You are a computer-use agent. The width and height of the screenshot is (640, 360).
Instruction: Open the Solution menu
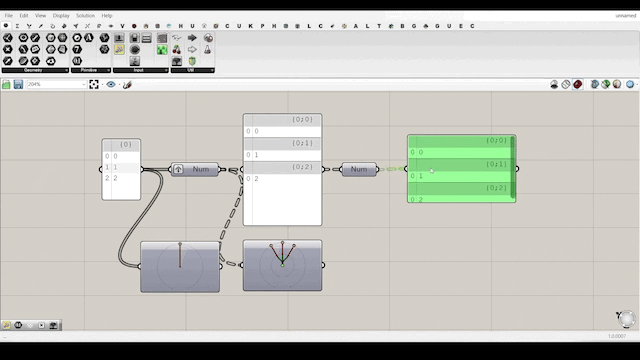[85, 16]
